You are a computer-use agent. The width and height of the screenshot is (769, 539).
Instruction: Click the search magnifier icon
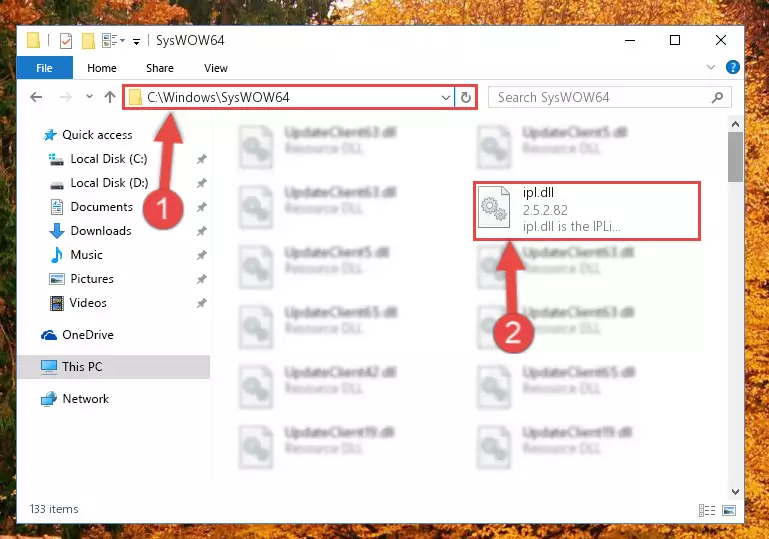pyautogui.click(x=718, y=98)
